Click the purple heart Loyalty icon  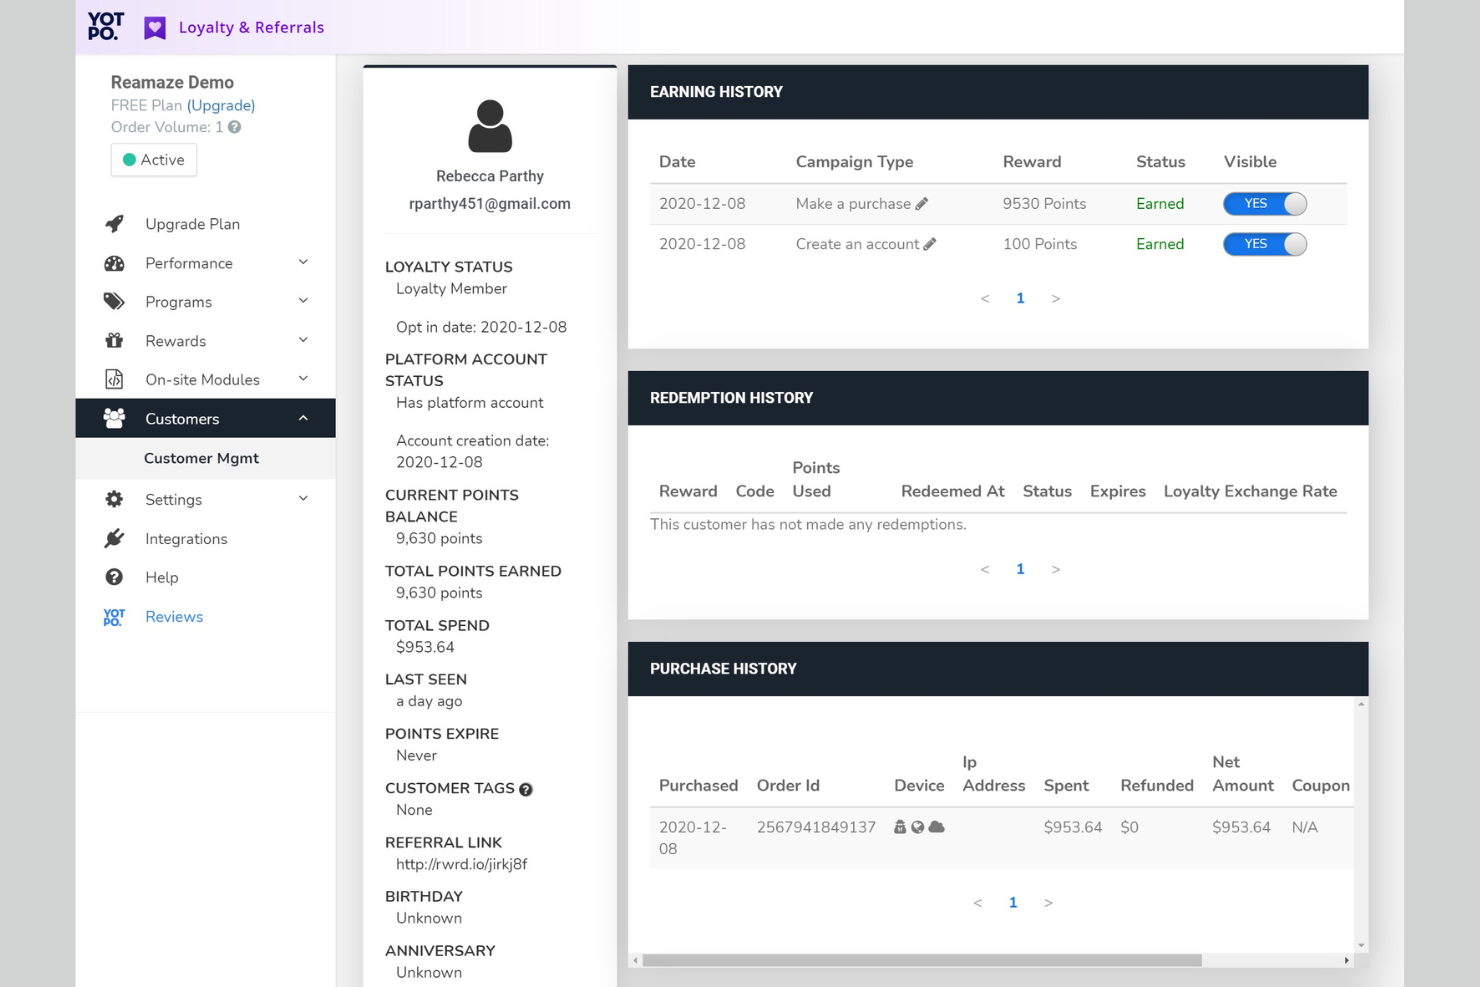pos(155,28)
